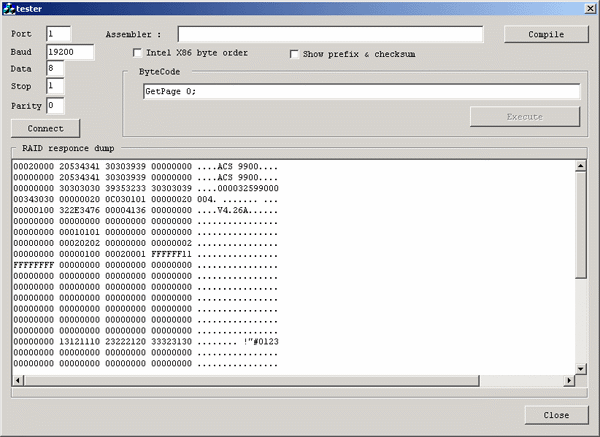The image size is (600, 437).
Task: Click the dump scroll up arrow
Action: point(580,166)
